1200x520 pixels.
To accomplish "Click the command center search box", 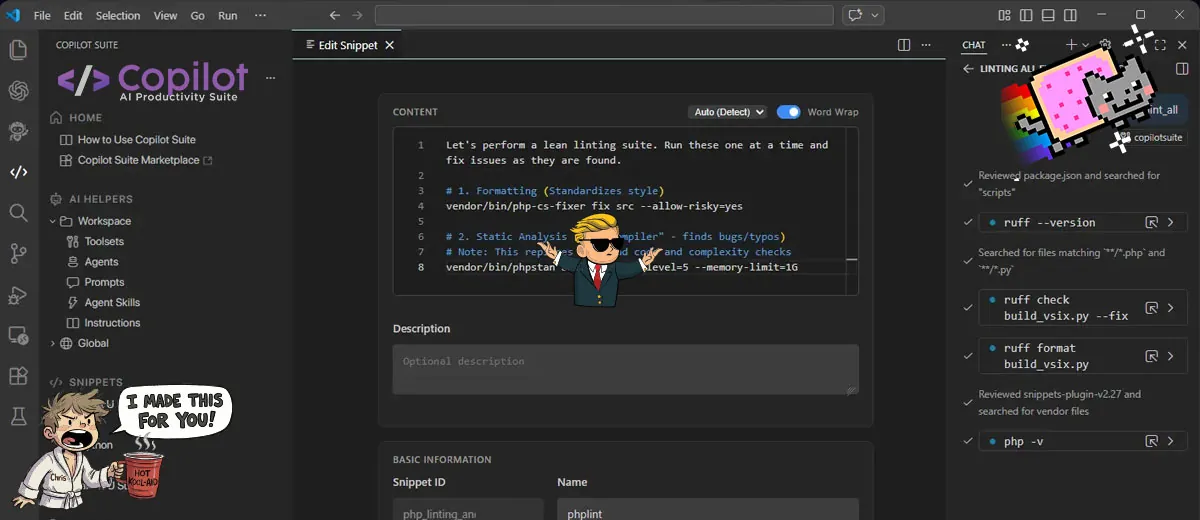I will (x=604, y=15).
